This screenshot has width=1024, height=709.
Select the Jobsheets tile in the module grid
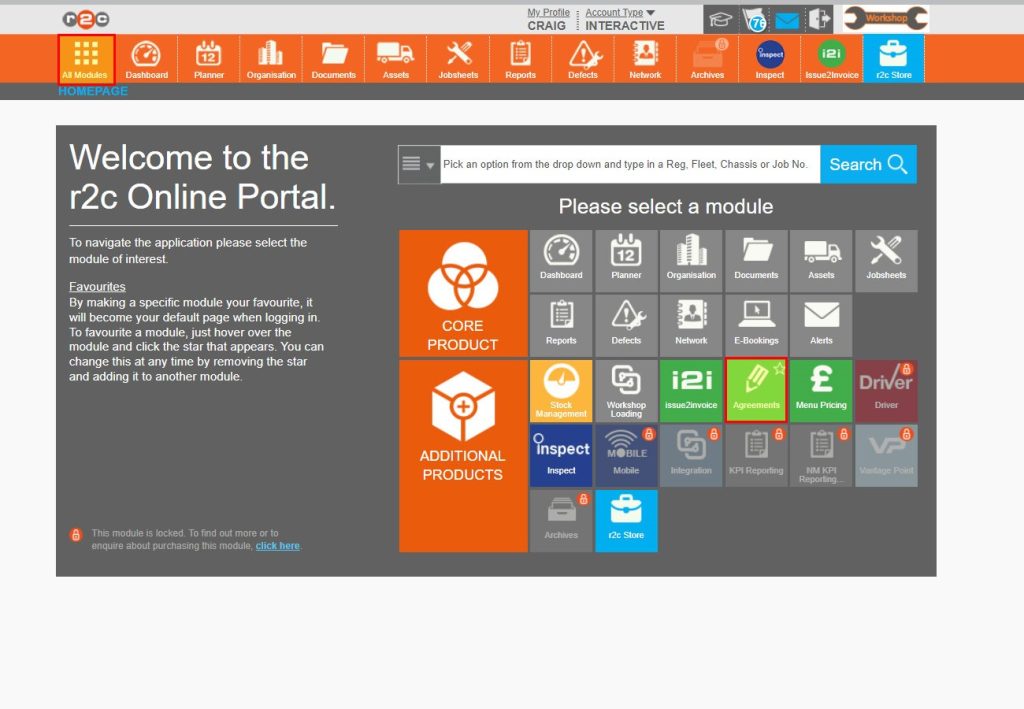tap(886, 260)
